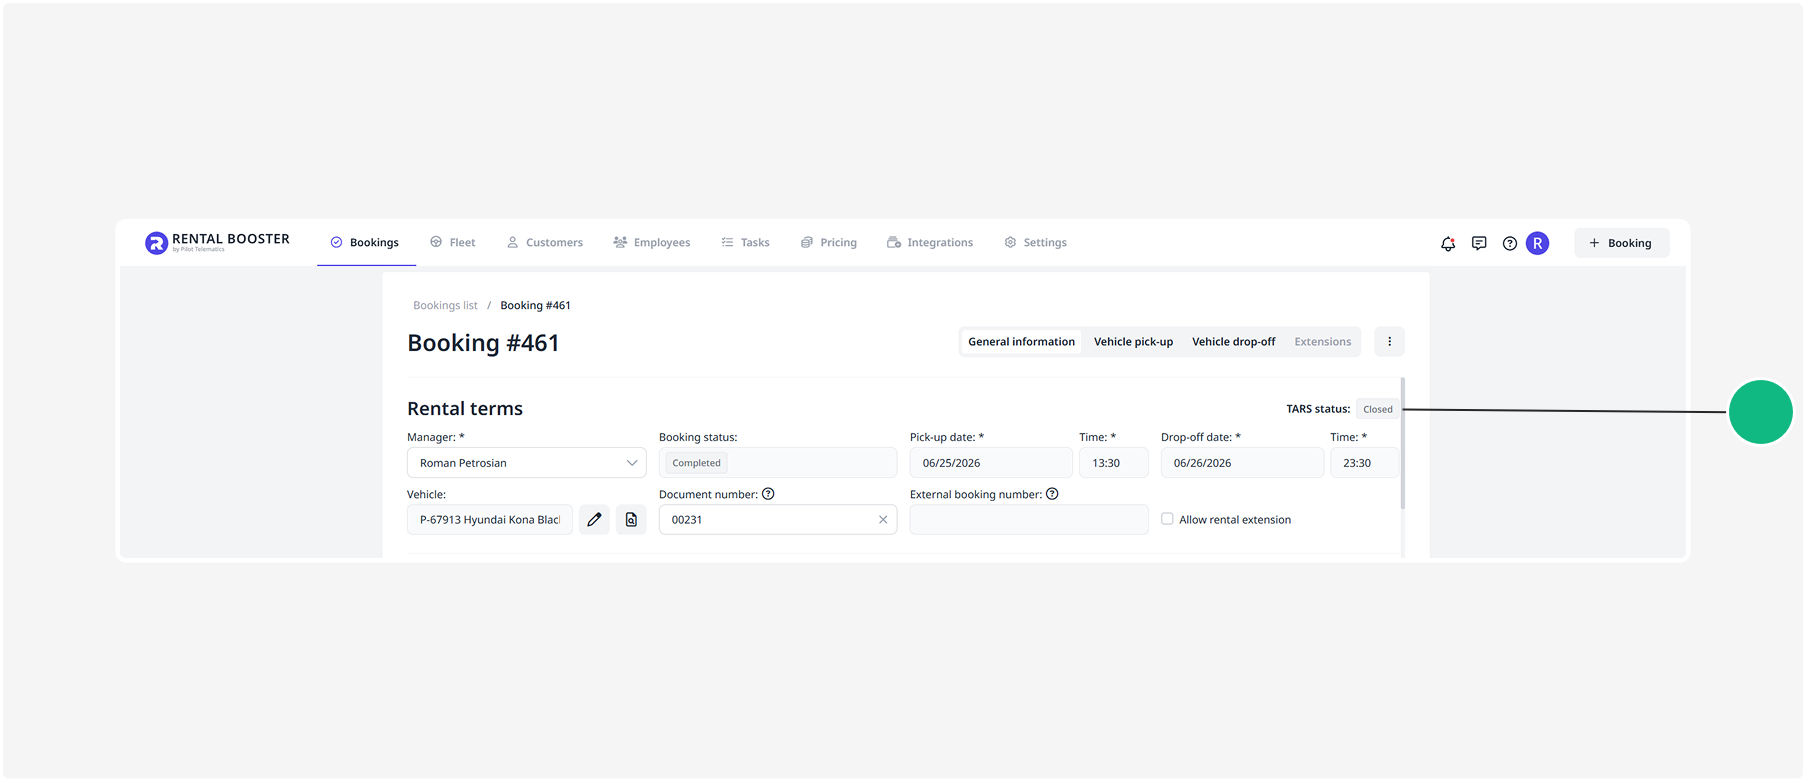
Task: Click the External booking number field
Action: tap(1029, 520)
